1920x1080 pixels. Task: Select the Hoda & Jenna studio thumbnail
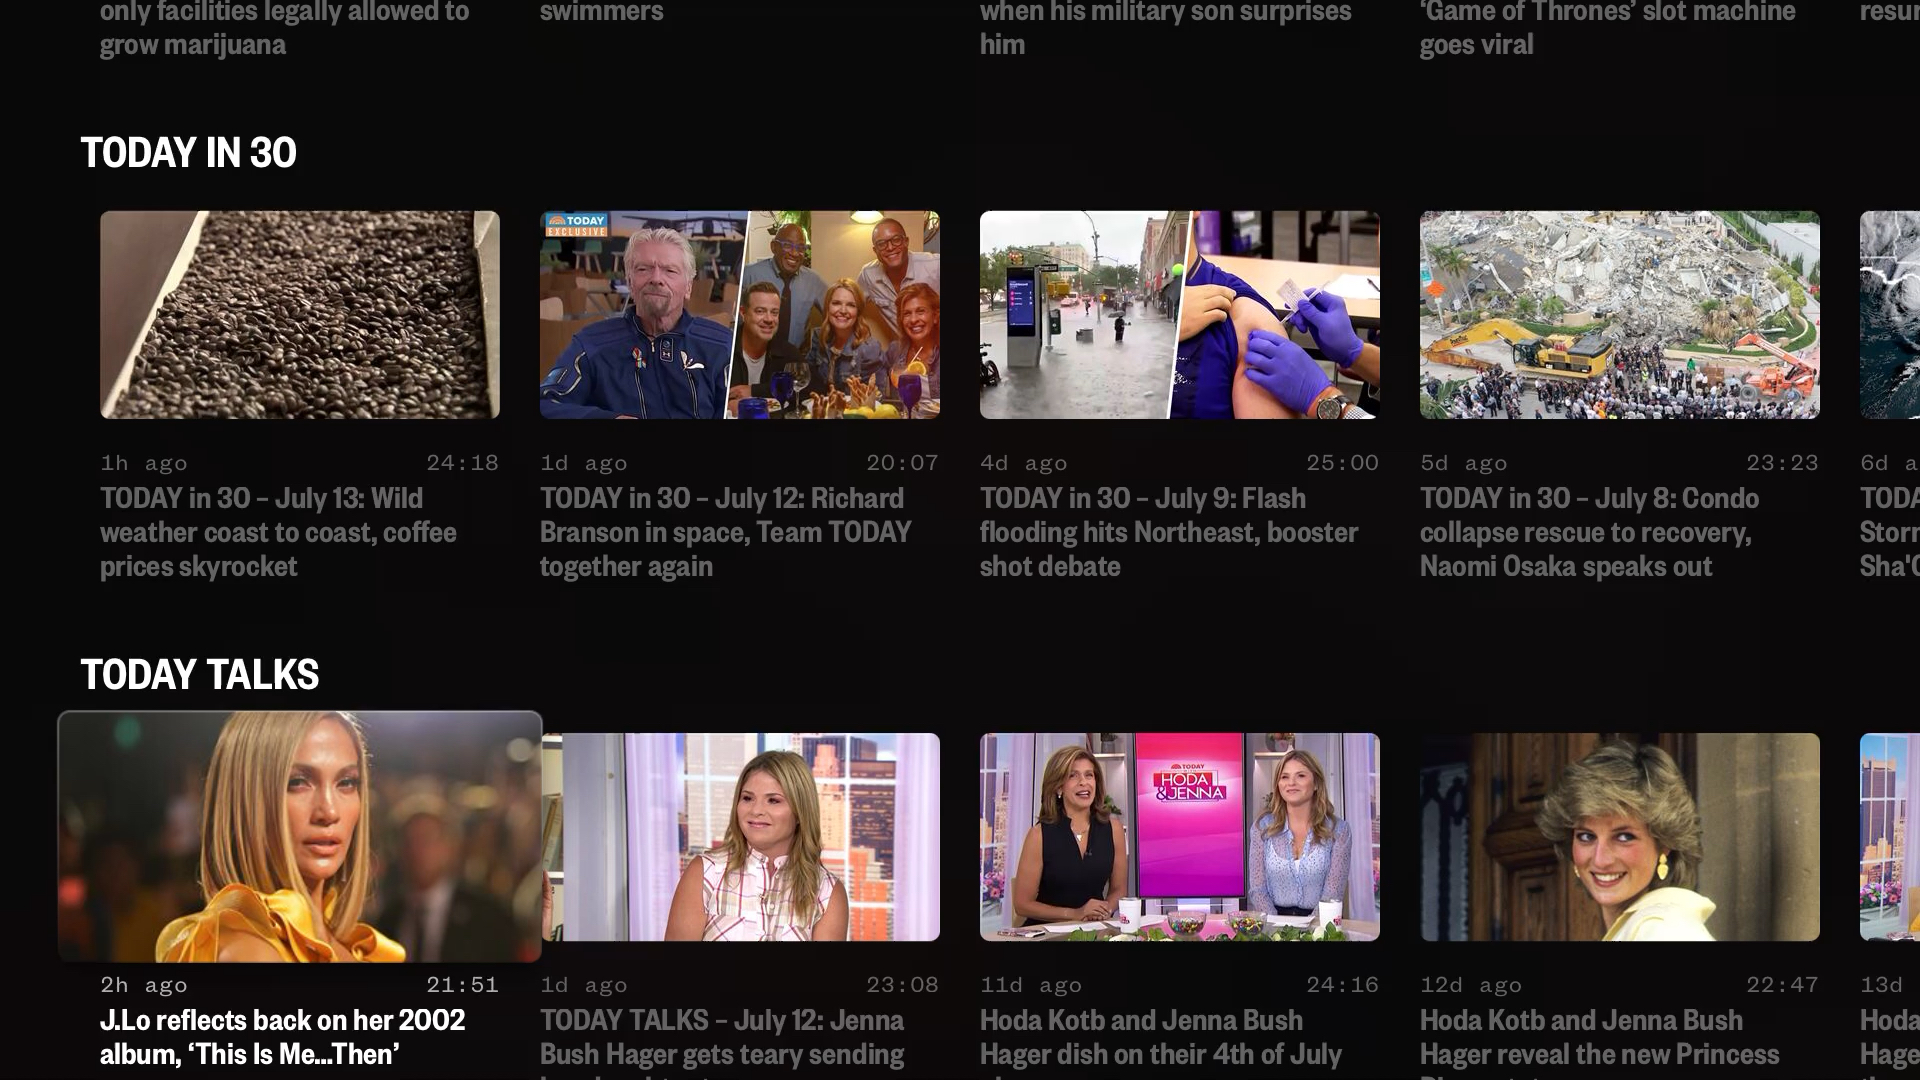tap(1180, 836)
